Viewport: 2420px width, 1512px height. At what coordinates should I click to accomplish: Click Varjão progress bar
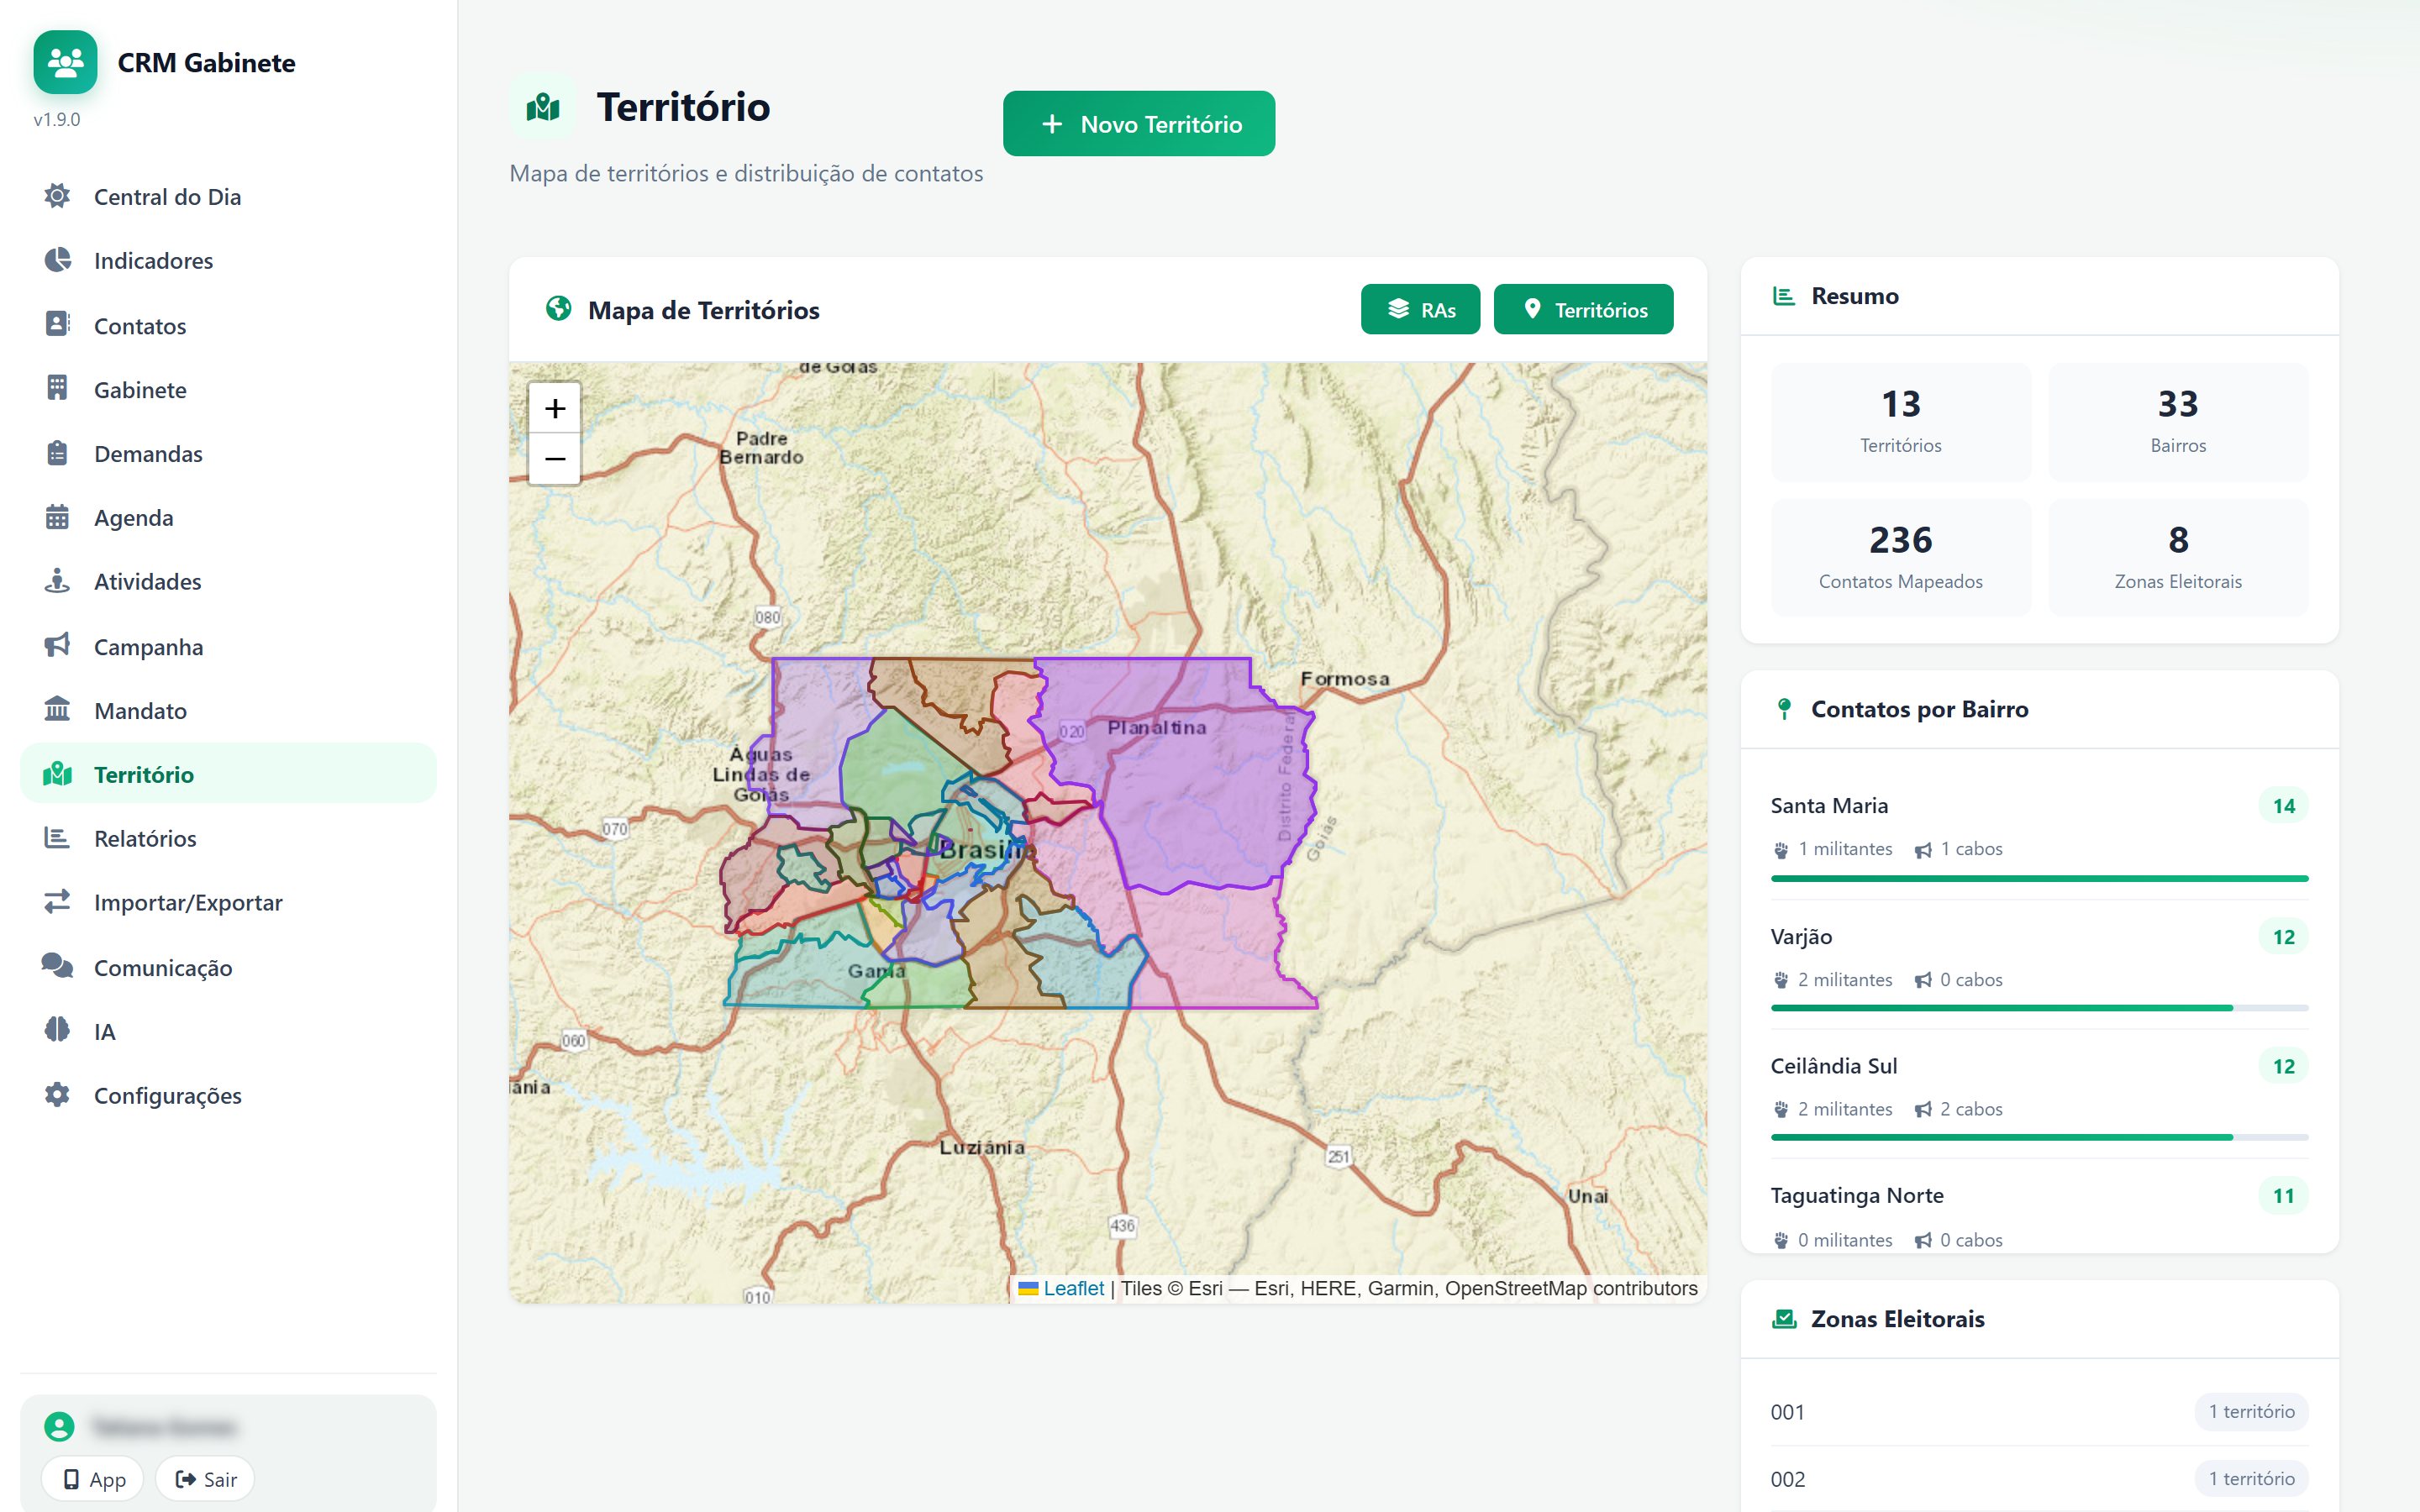click(x=2039, y=1008)
